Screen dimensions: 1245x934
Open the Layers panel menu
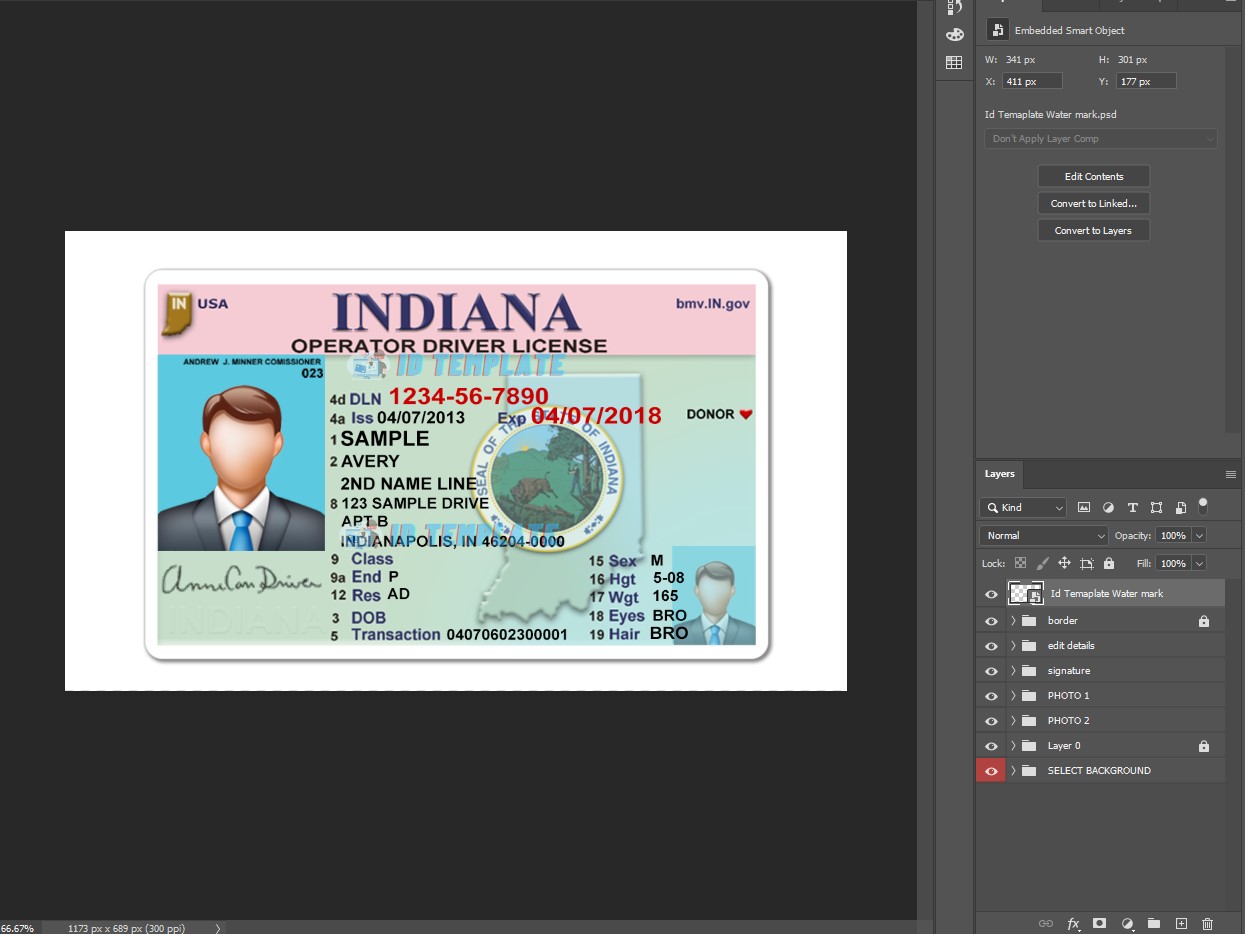pyautogui.click(x=1231, y=474)
